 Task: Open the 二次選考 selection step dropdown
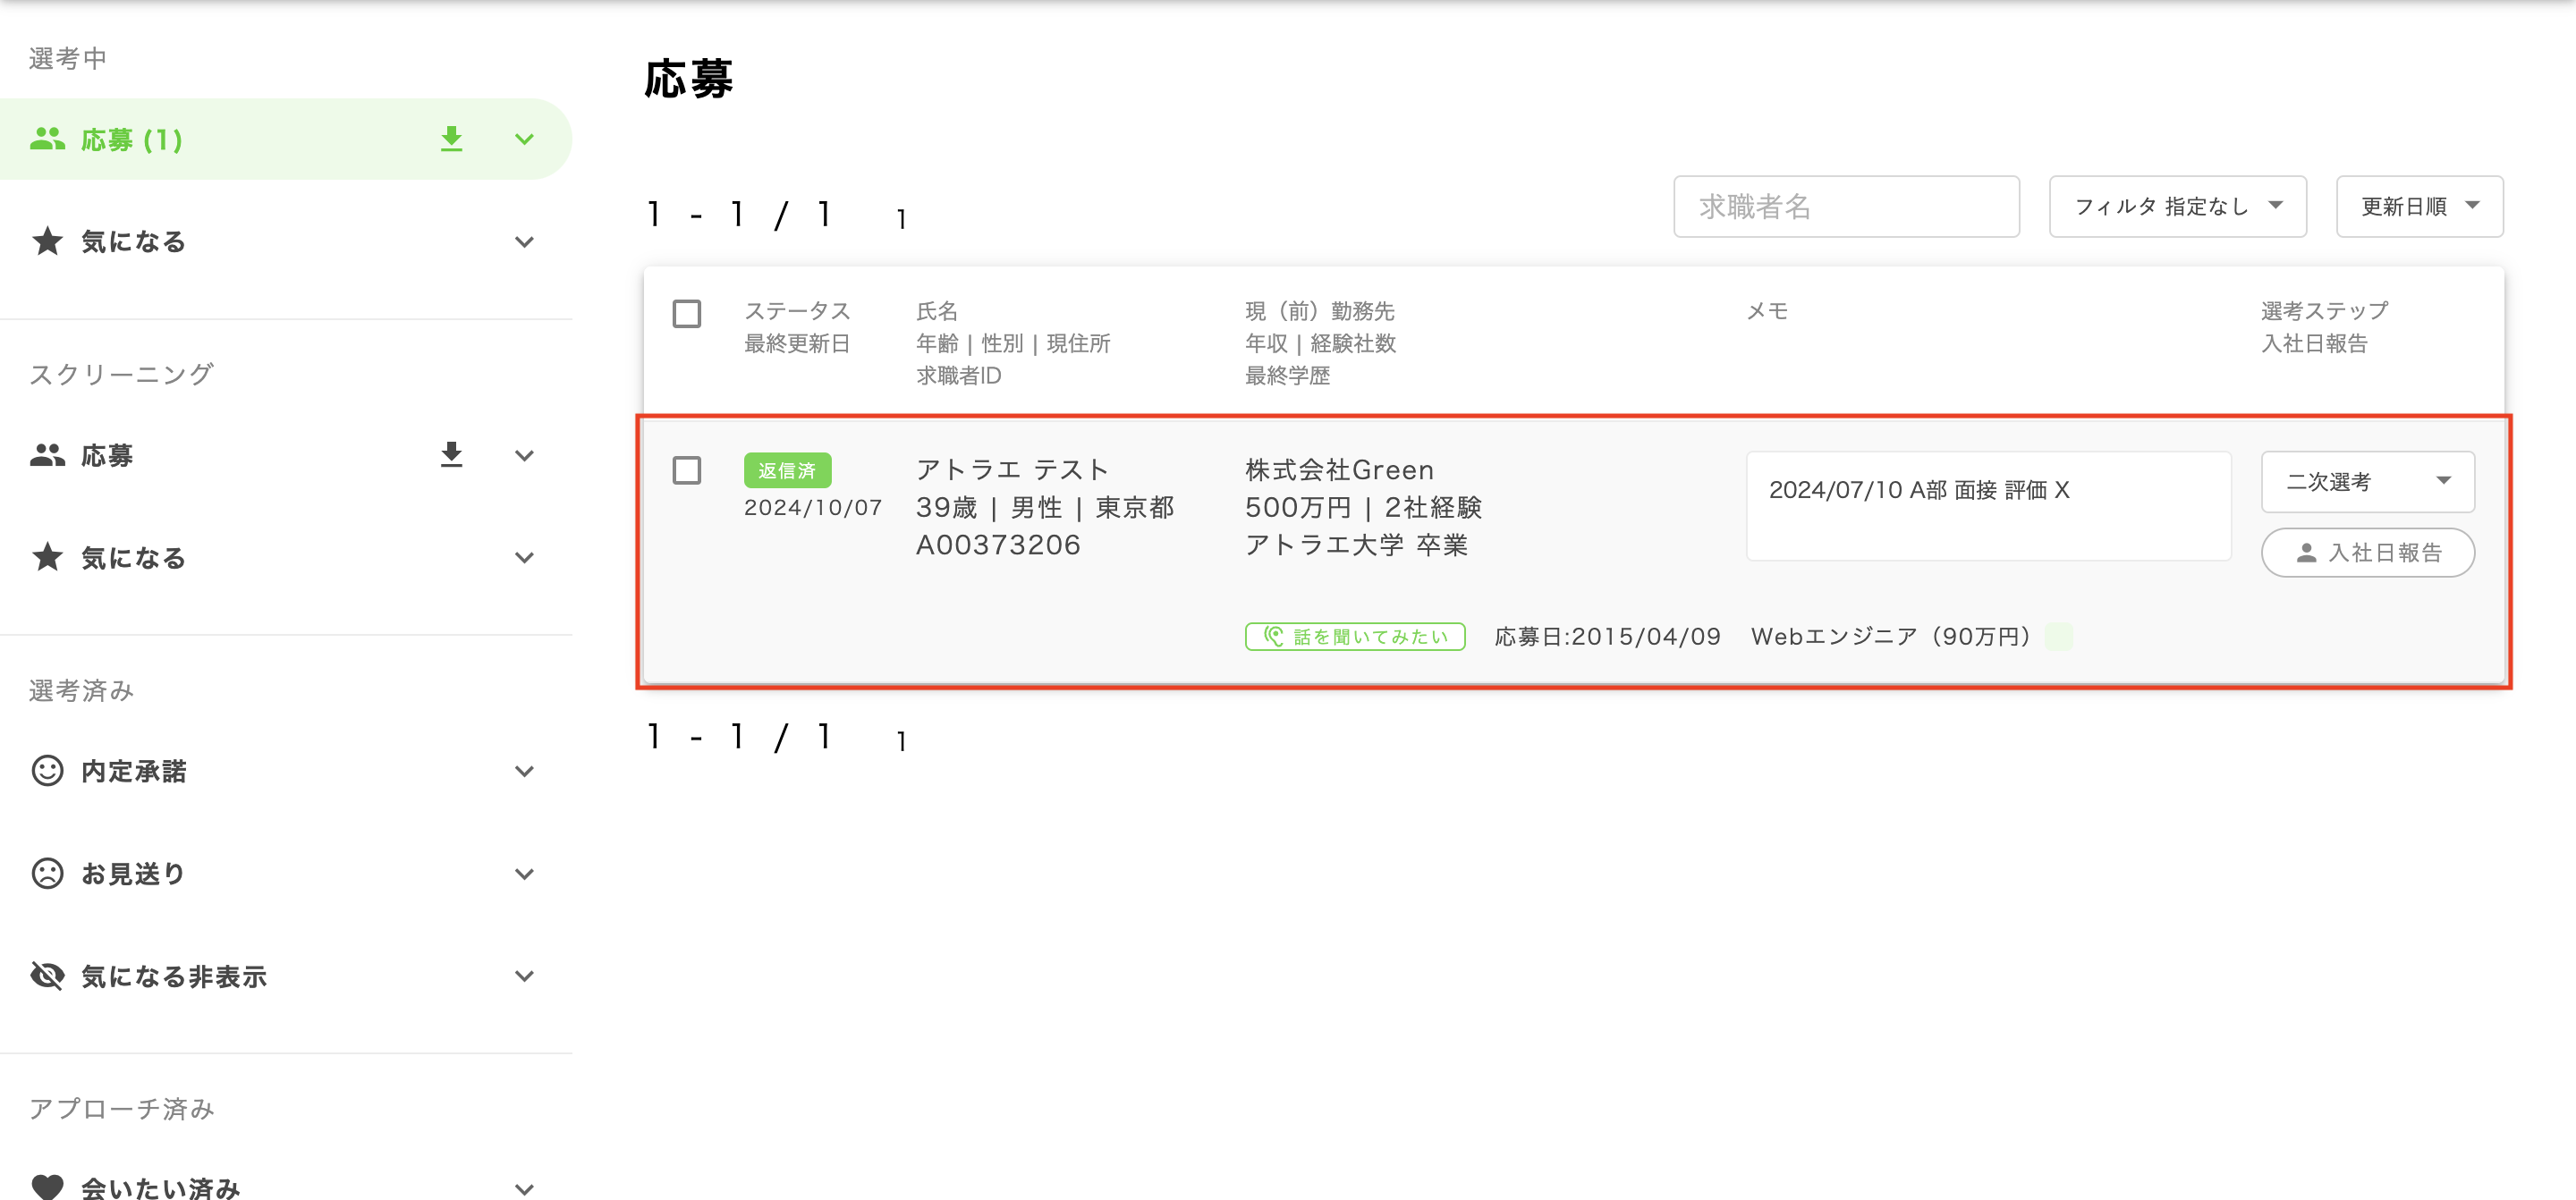tap(2368, 482)
